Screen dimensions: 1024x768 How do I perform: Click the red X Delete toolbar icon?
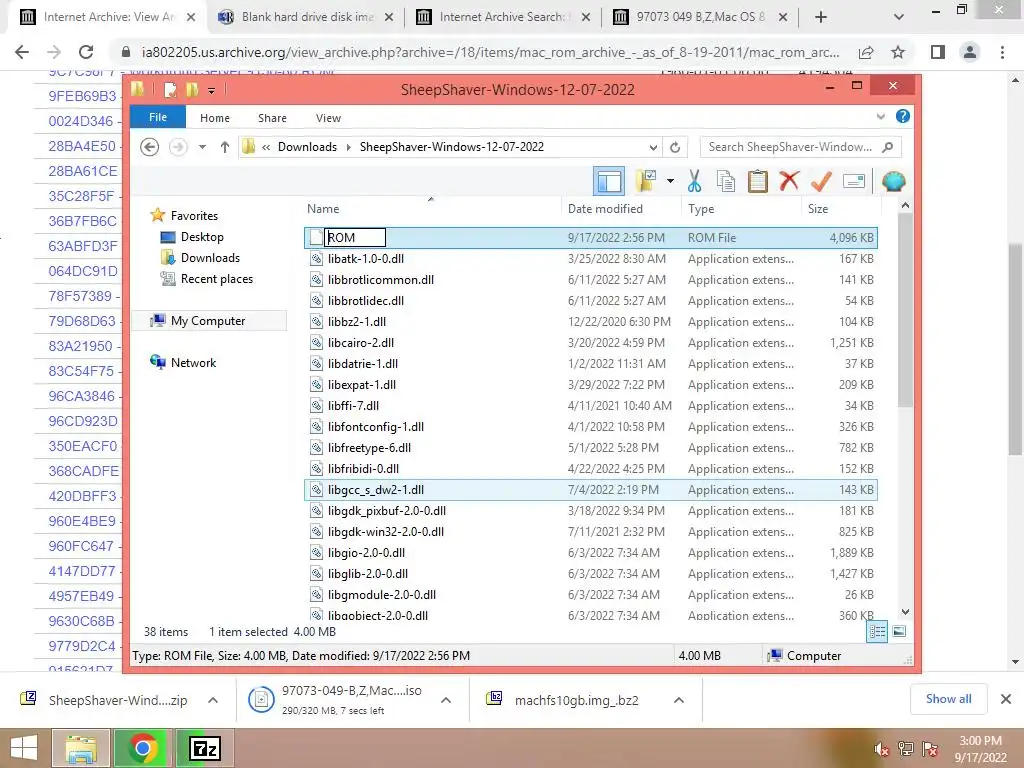coord(790,181)
